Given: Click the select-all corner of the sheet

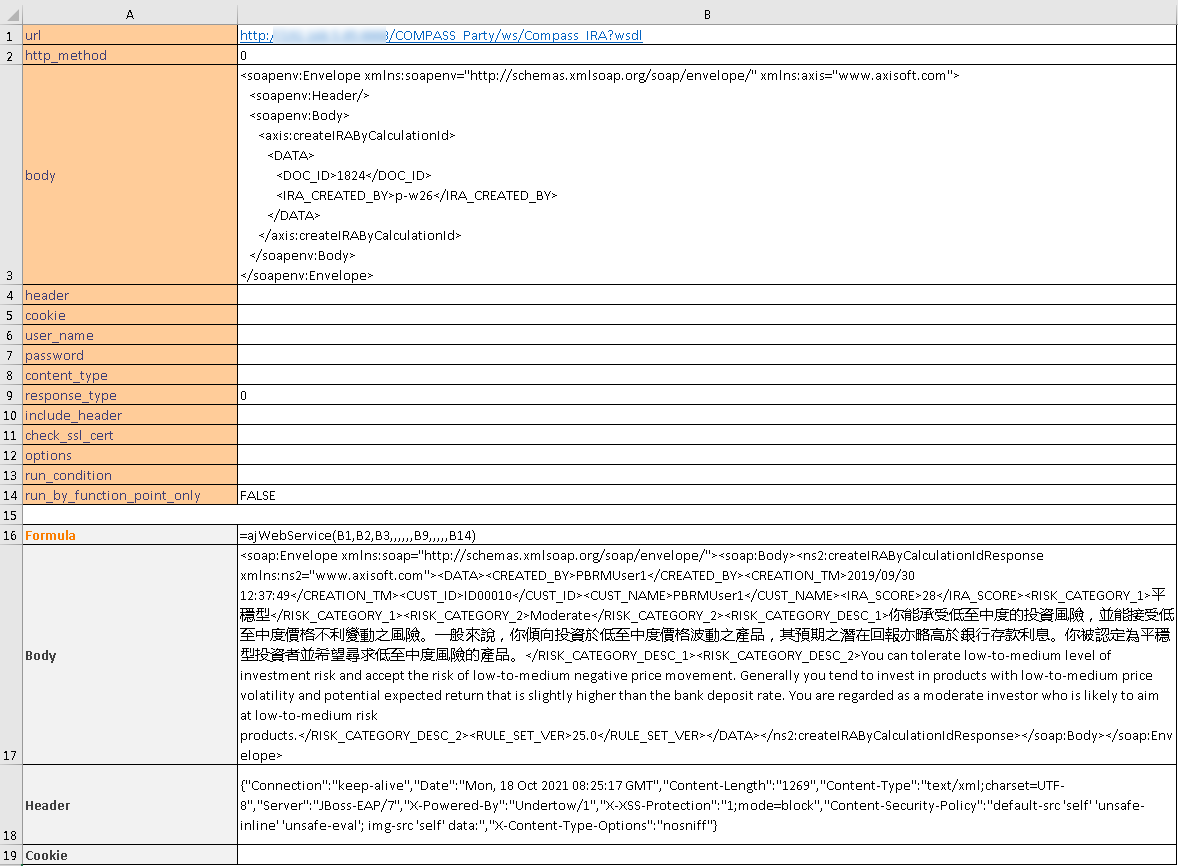Looking at the screenshot, I should click(x=10, y=14).
